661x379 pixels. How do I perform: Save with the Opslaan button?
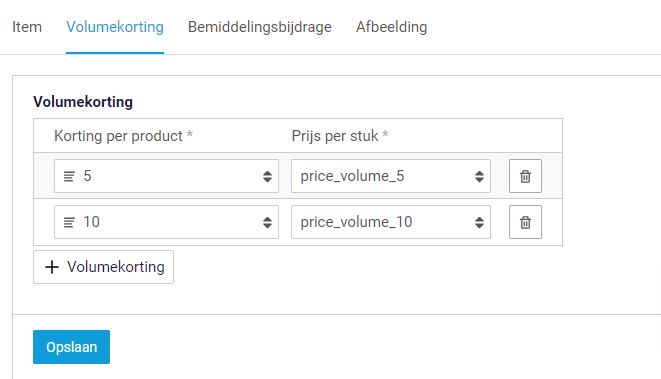(72, 347)
